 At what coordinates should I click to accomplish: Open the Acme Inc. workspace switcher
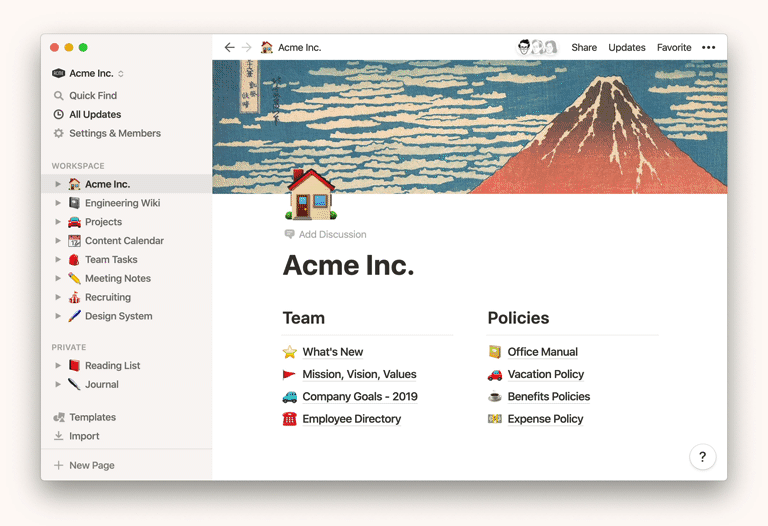(89, 73)
